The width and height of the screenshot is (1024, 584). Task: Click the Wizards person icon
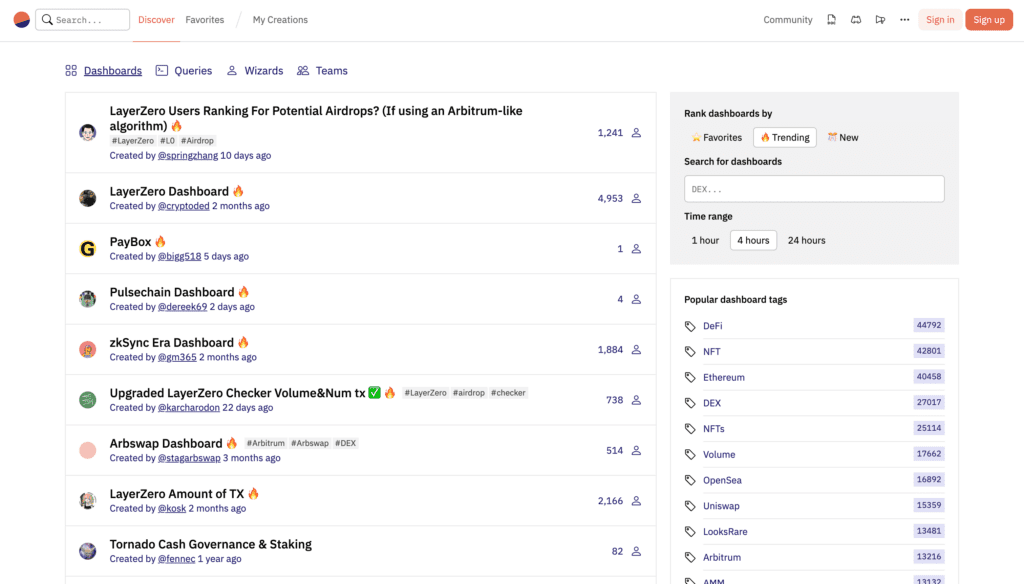click(232, 71)
